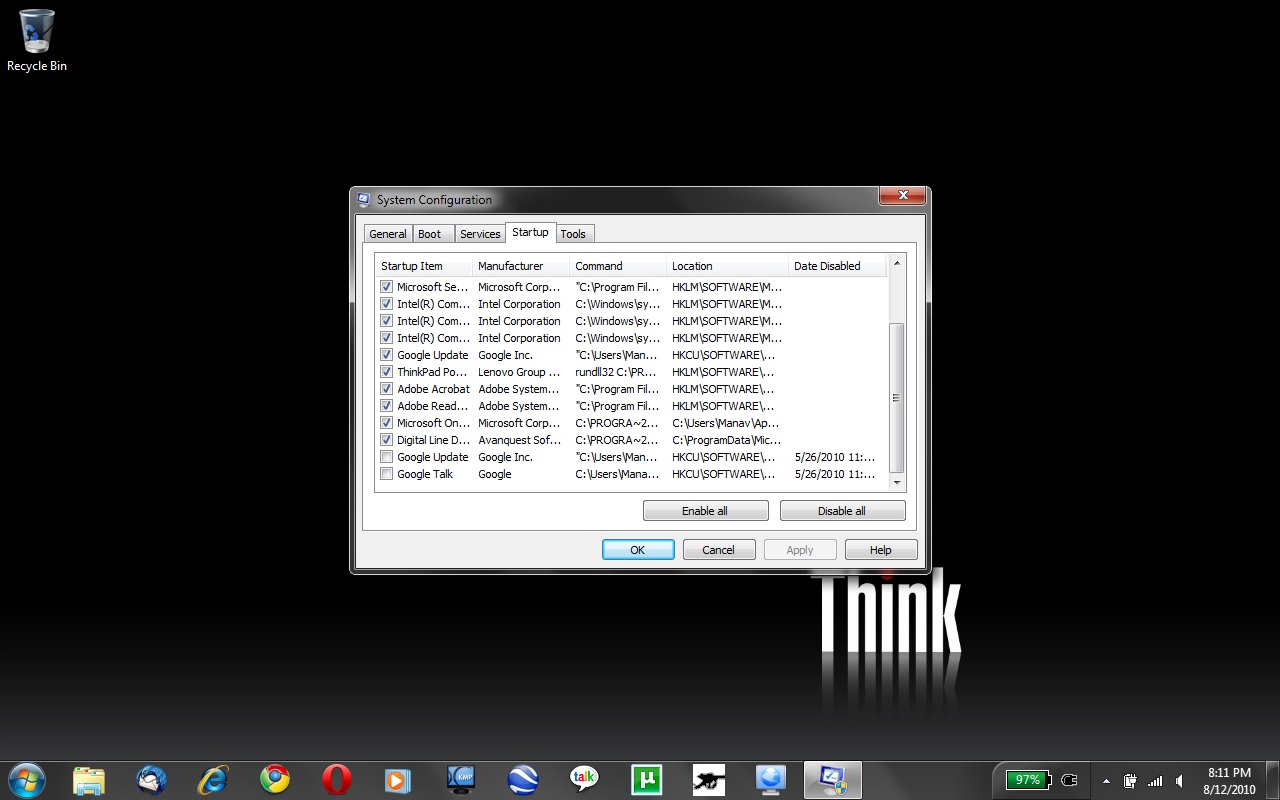
Task: Click the power tray icon
Action: 1131,781
